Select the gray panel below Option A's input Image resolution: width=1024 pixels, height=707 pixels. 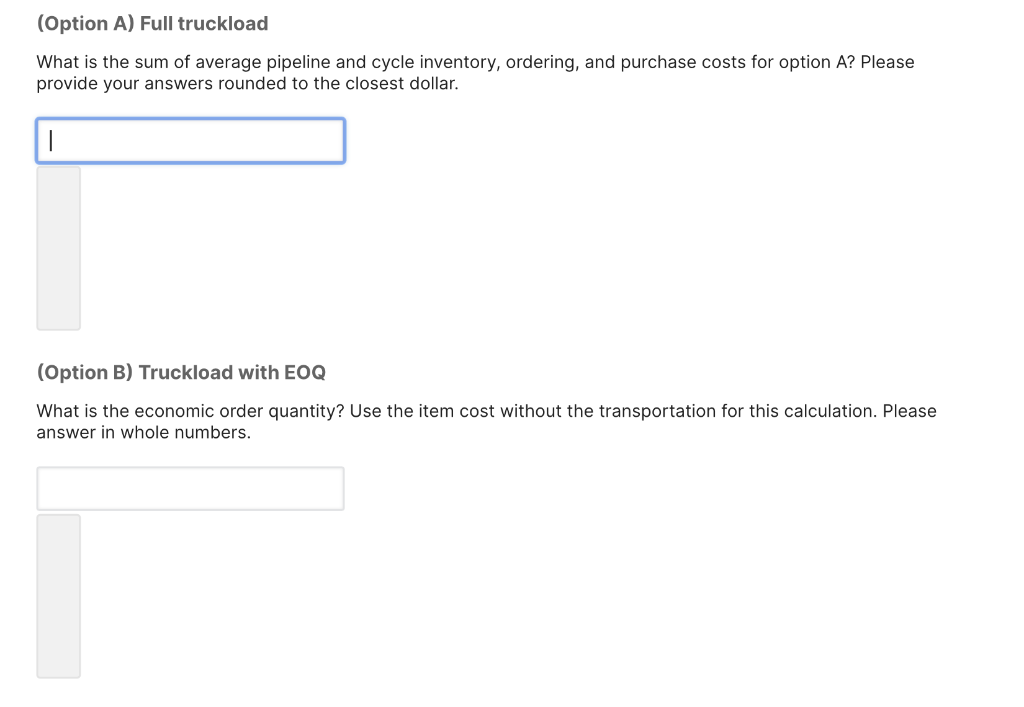pos(58,248)
